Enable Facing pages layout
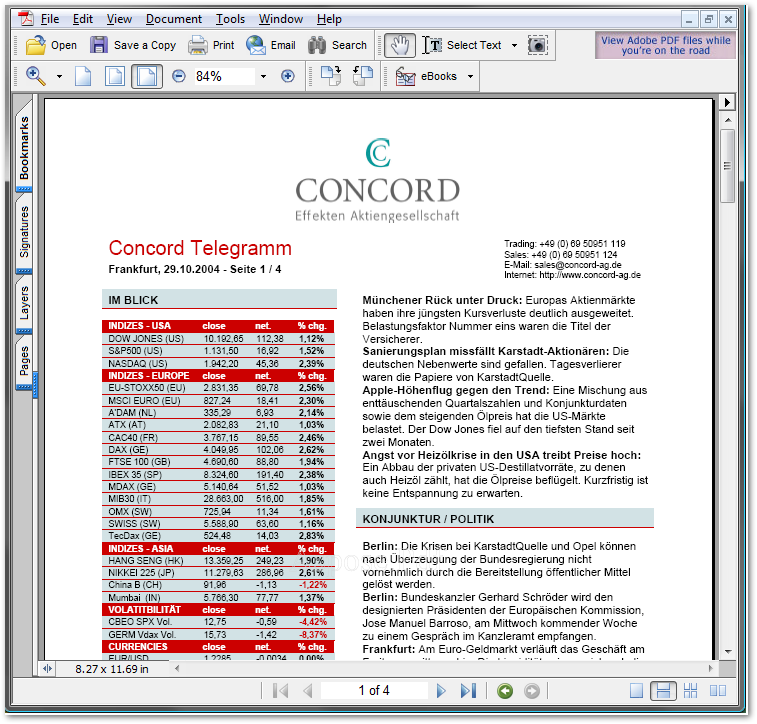This screenshot has height=724, width=757. tap(717, 691)
